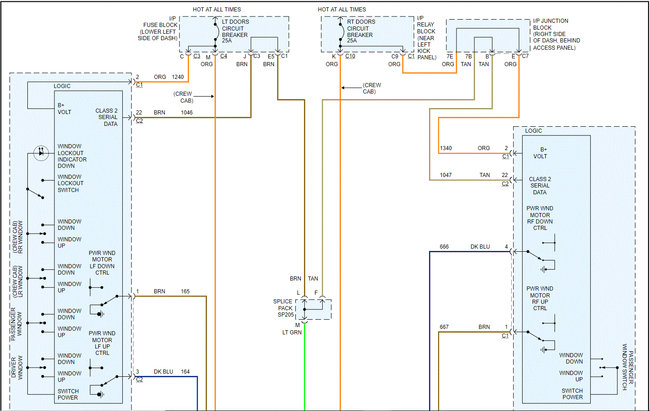The width and height of the screenshot is (650, 411).
Task: Click the PWR WND MOTOR RF DOWN CTRL label
Action: pyautogui.click(x=540, y=218)
